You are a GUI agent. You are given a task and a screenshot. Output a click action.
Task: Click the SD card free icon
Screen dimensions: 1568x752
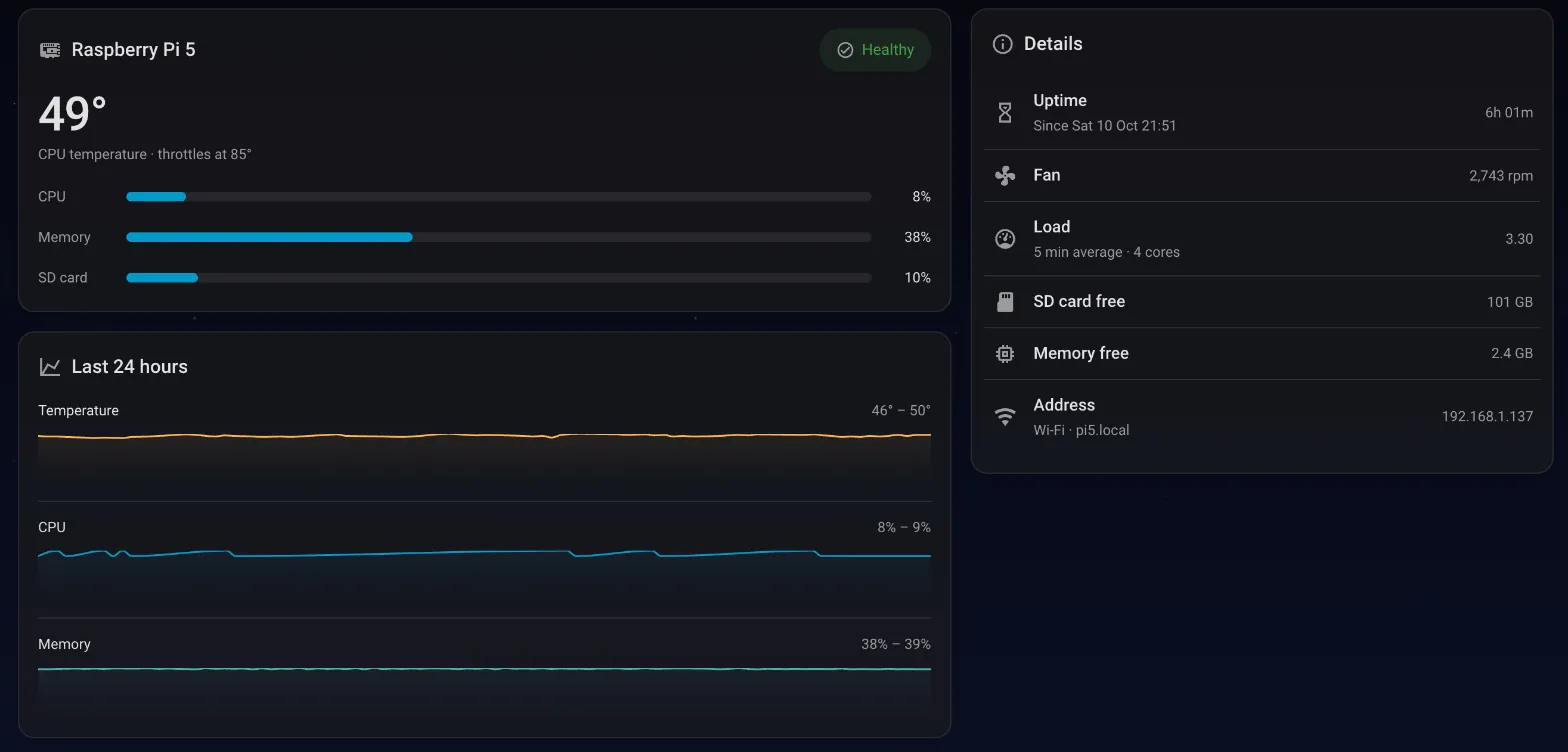(1005, 302)
